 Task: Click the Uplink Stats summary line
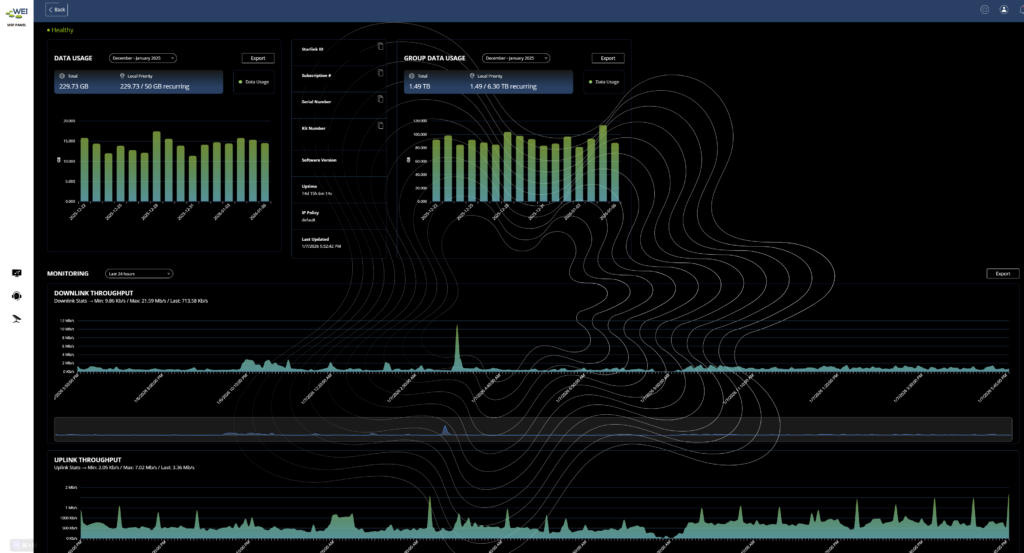124,467
